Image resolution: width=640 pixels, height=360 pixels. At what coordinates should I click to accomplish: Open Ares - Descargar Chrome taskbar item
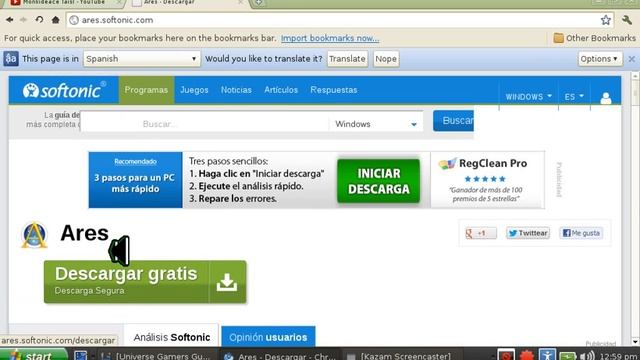(280, 356)
